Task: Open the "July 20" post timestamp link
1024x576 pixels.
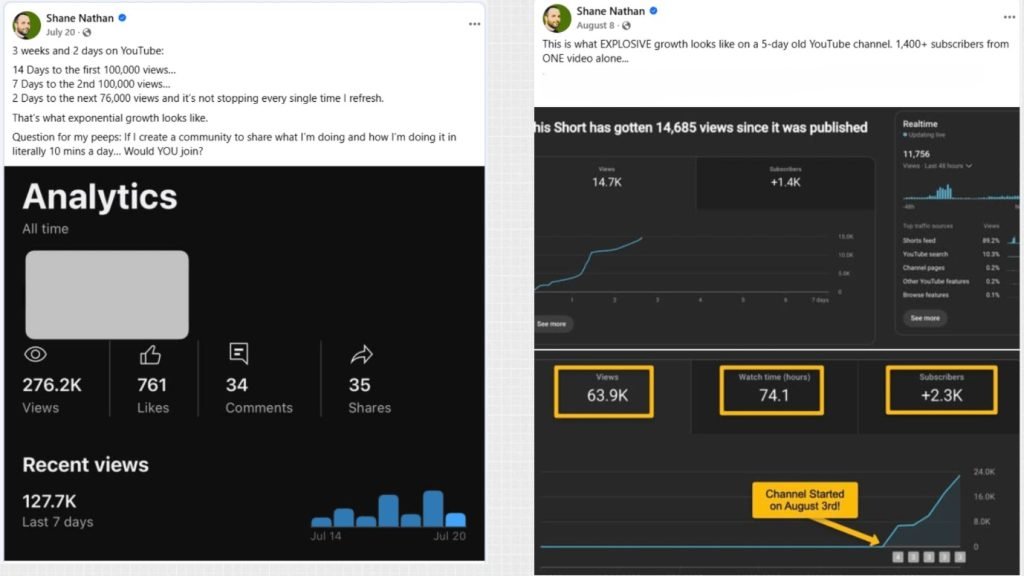Action: [x=61, y=33]
